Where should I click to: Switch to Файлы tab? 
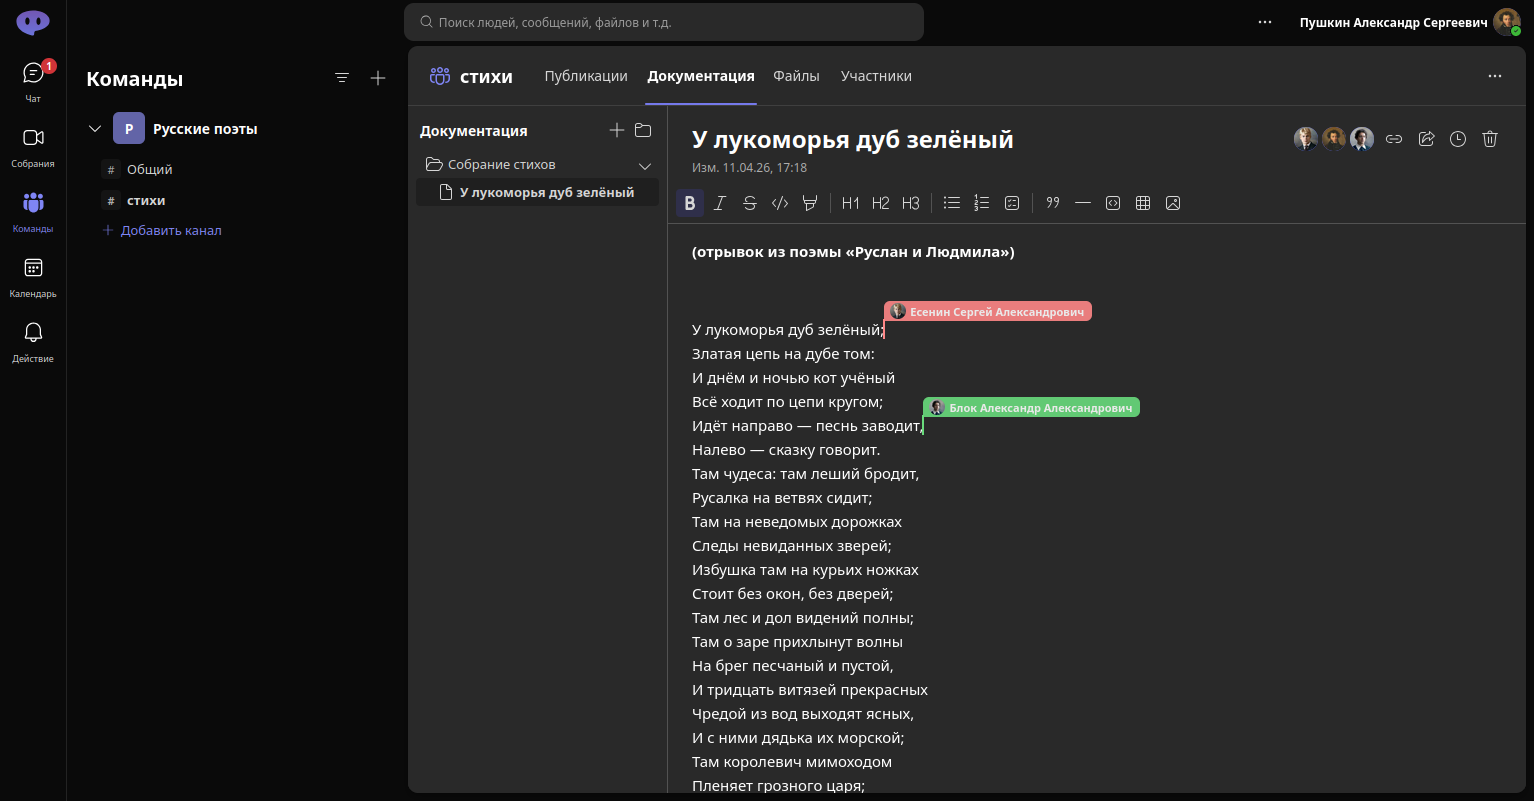[797, 76]
